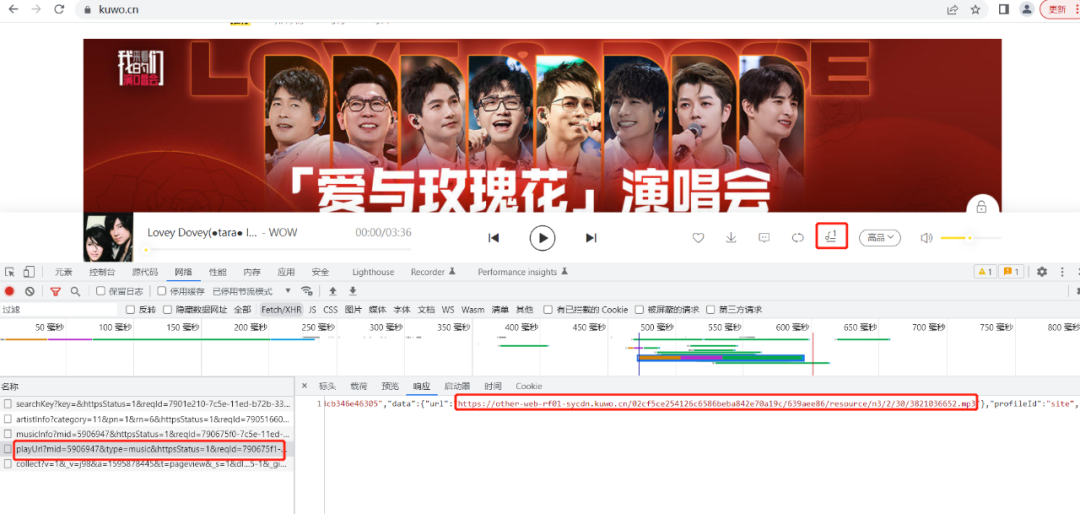Screen dimensions: 1080x514
Task: Open the 预览 request detail tab
Action: coord(391,386)
